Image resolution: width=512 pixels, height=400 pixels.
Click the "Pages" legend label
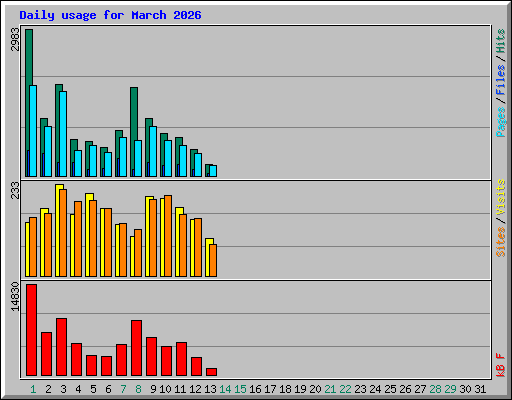tap(501, 122)
